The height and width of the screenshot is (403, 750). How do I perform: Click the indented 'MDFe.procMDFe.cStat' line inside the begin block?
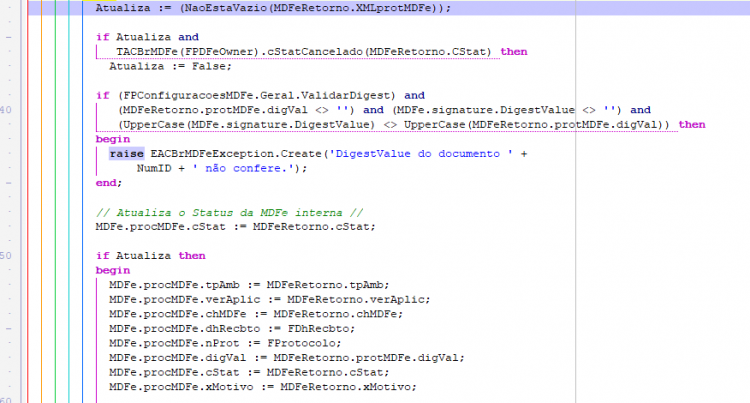[249, 372]
